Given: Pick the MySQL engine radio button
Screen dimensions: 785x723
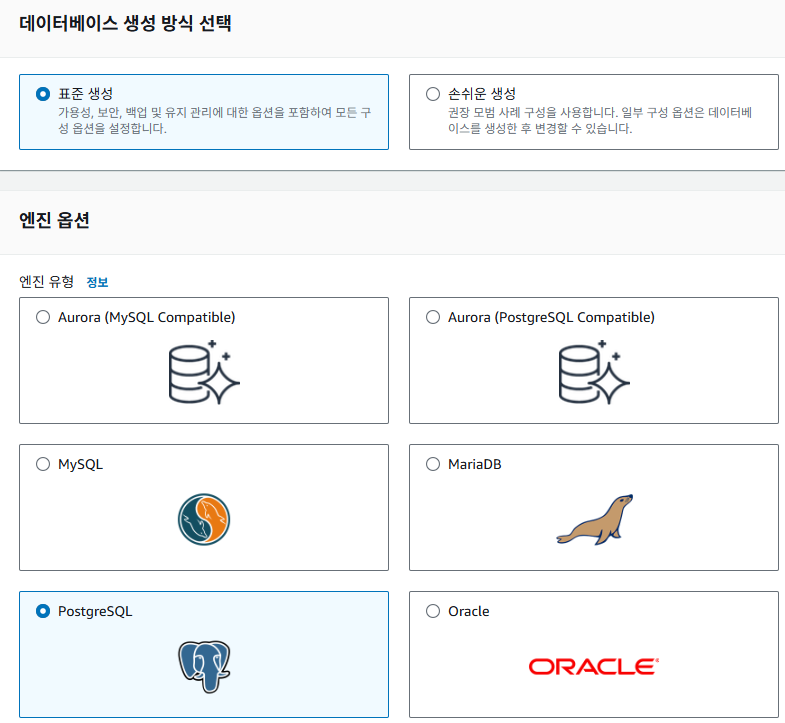Looking at the screenshot, I should [43, 464].
